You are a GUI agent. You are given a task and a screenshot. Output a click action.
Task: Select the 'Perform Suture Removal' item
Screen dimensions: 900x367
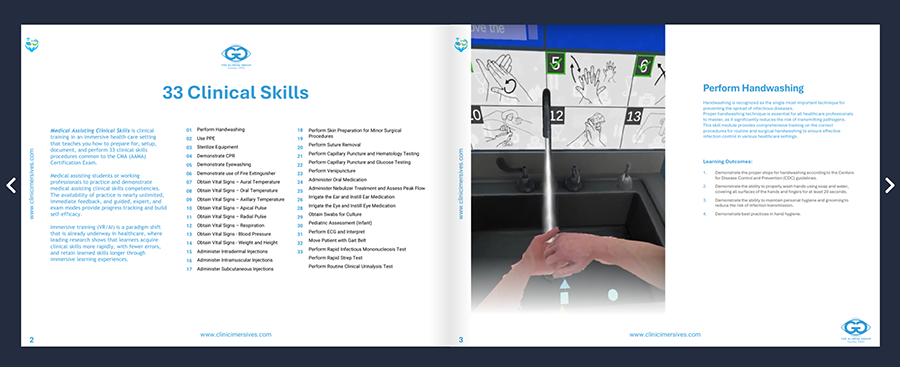[335, 145]
